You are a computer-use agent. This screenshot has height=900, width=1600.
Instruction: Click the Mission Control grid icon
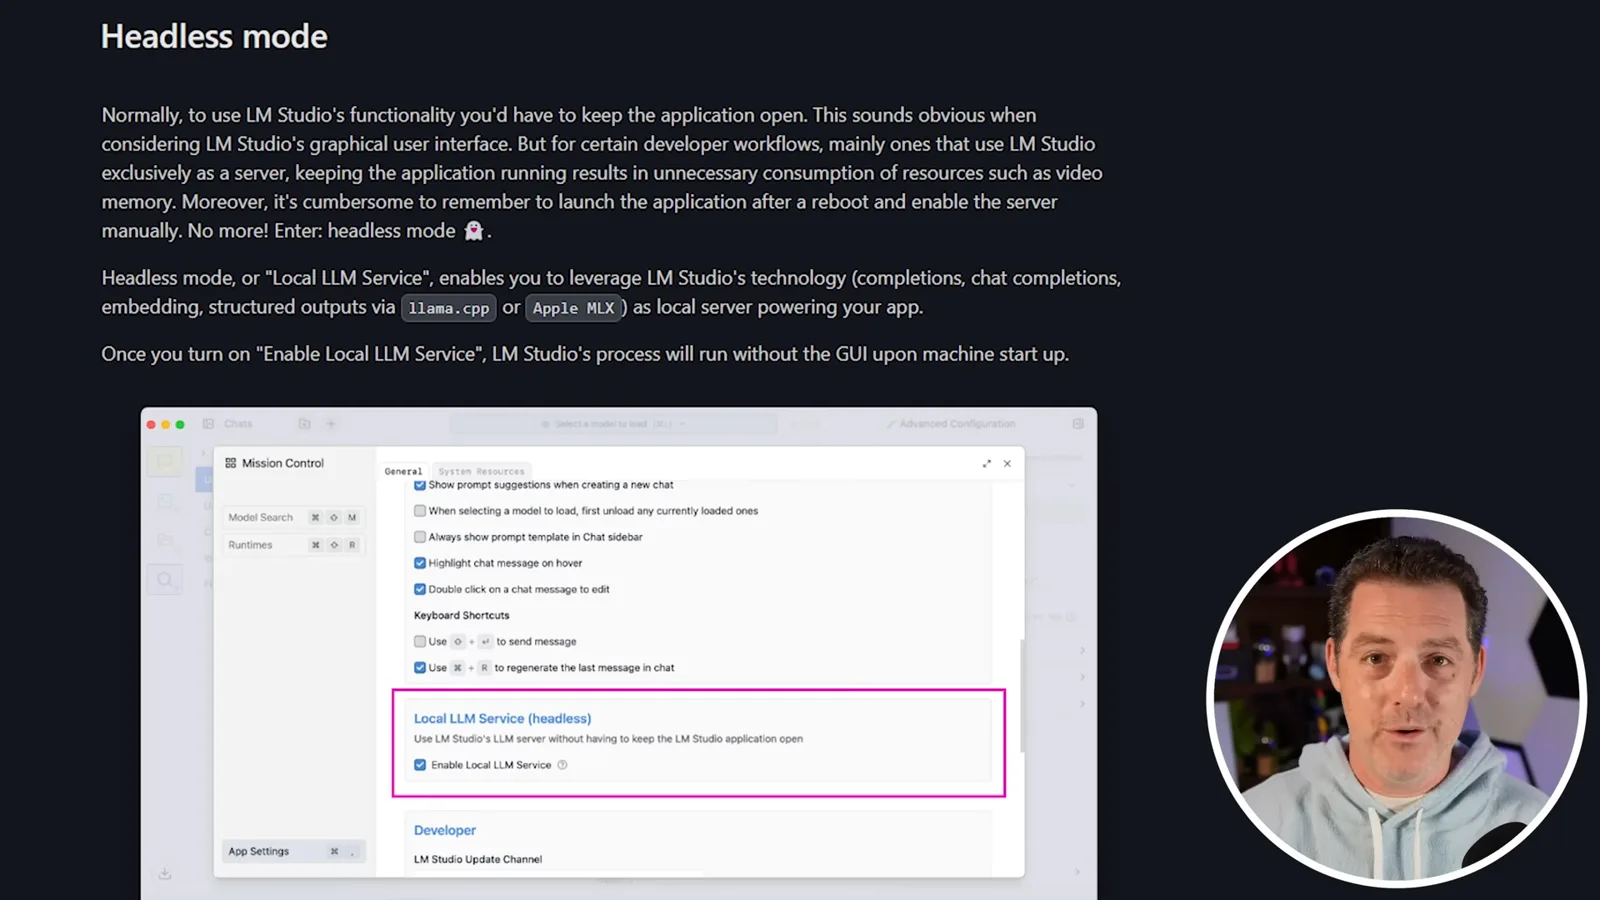pyautogui.click(x=231, y=463)
